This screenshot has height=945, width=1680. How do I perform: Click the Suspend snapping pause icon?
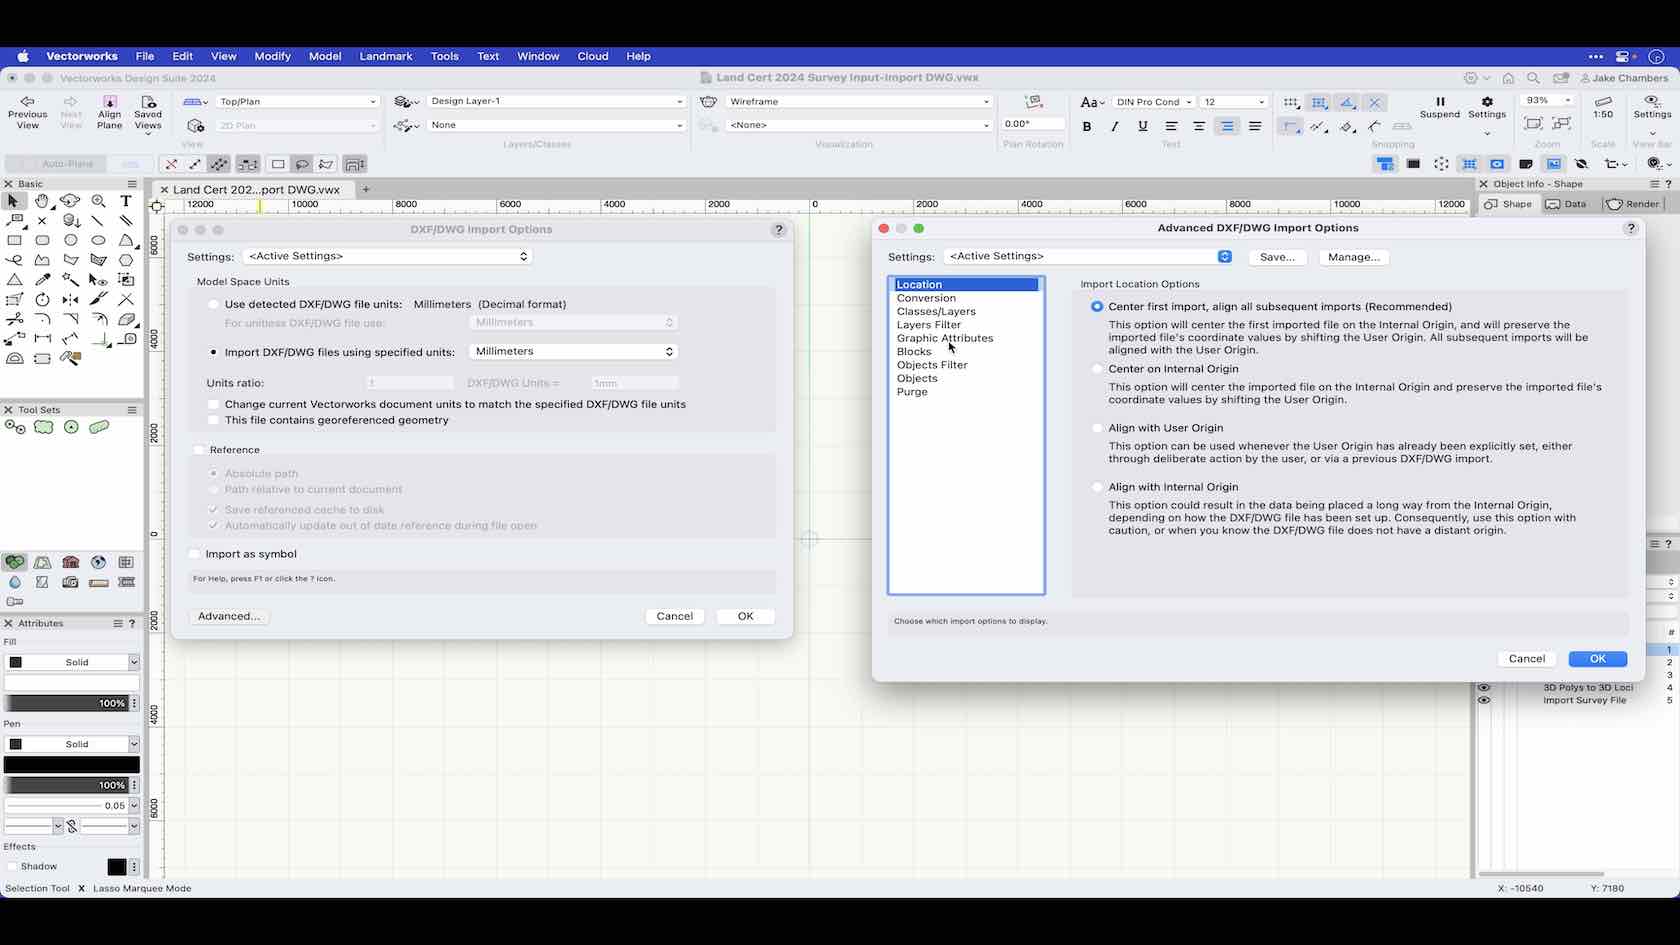1440,101
